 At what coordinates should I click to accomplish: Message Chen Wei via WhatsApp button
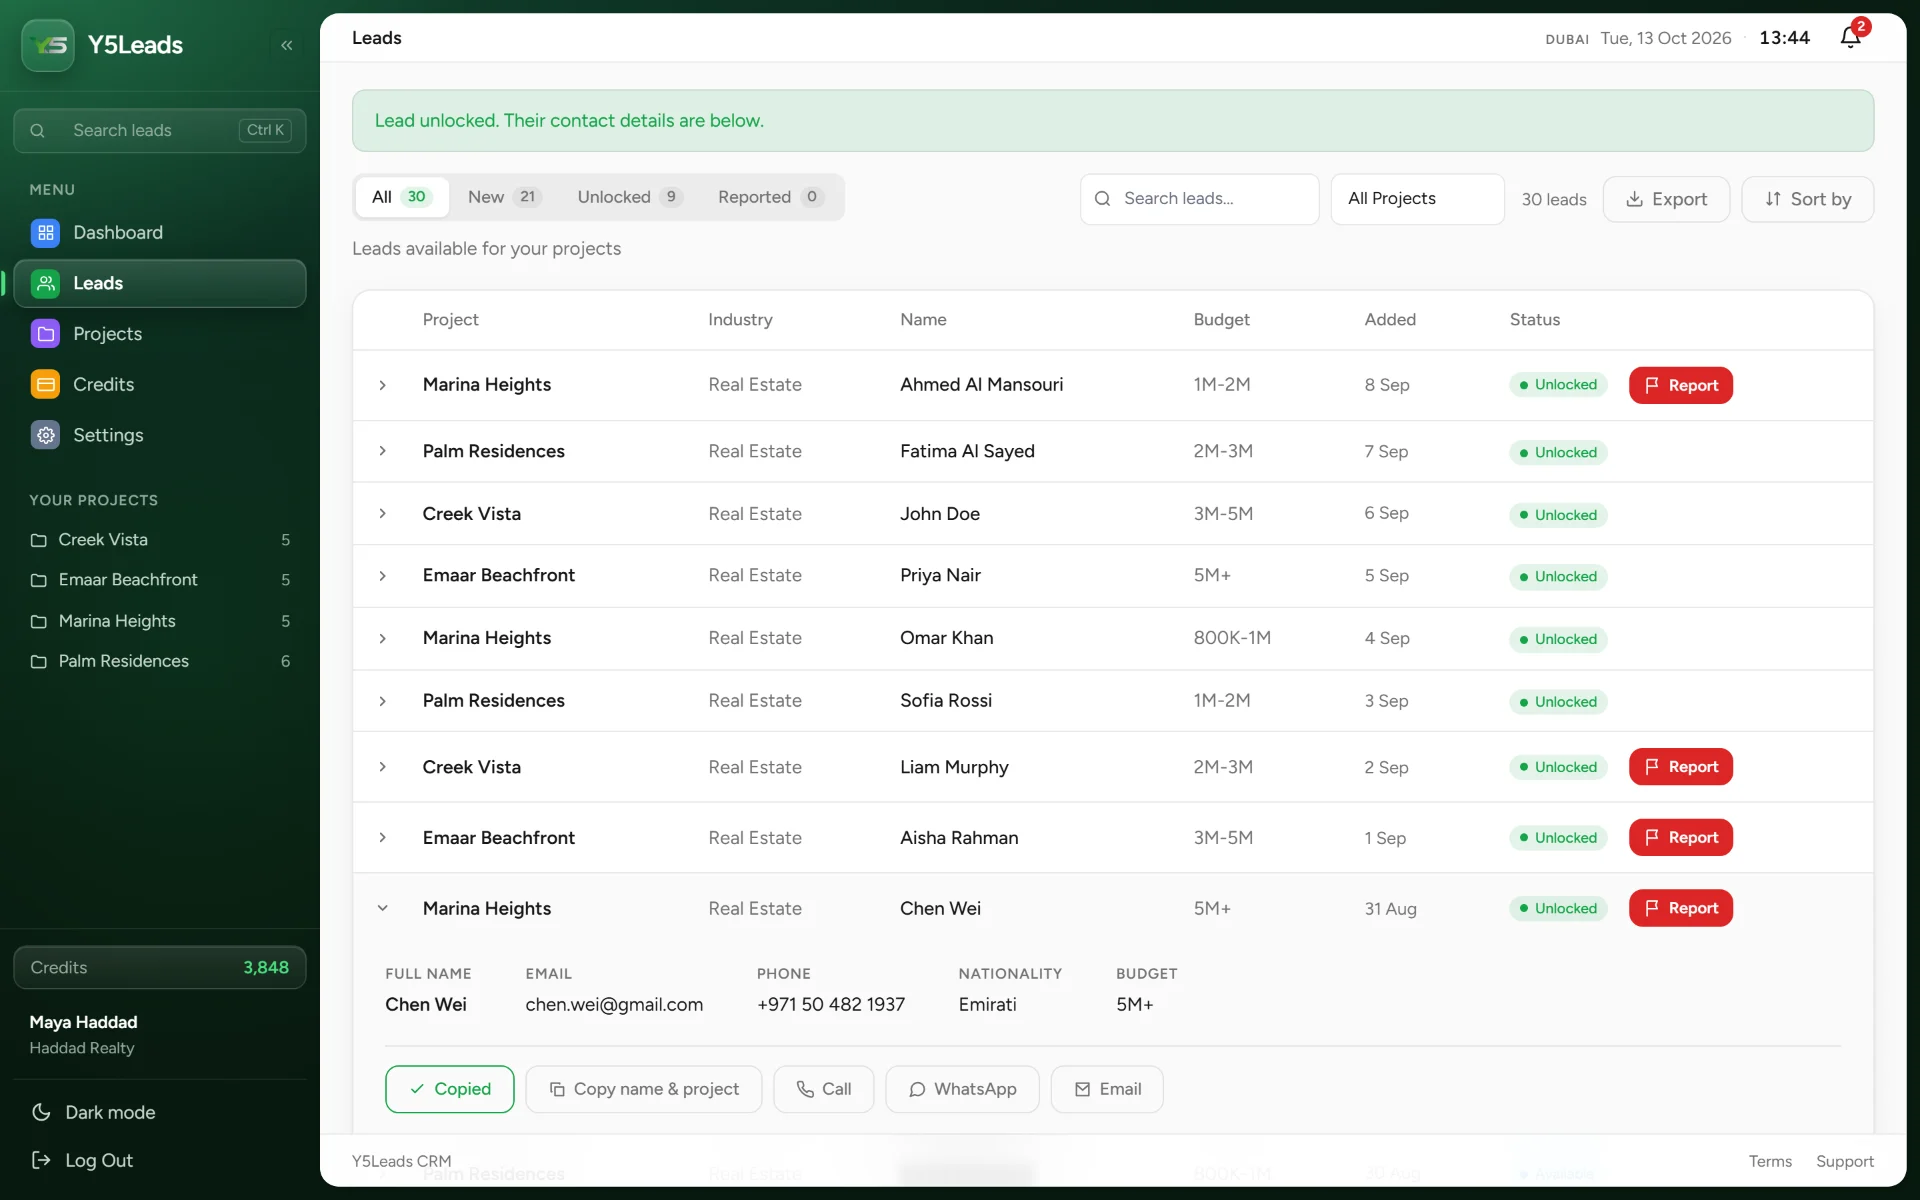962,1089
